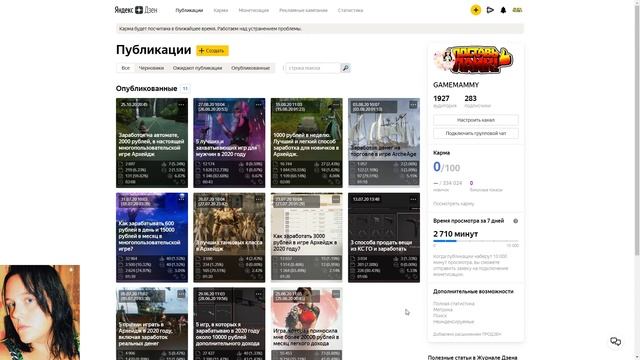Click the viewing time progress bar
Viewport: 640px width, 360px height.
pos(476,241)
